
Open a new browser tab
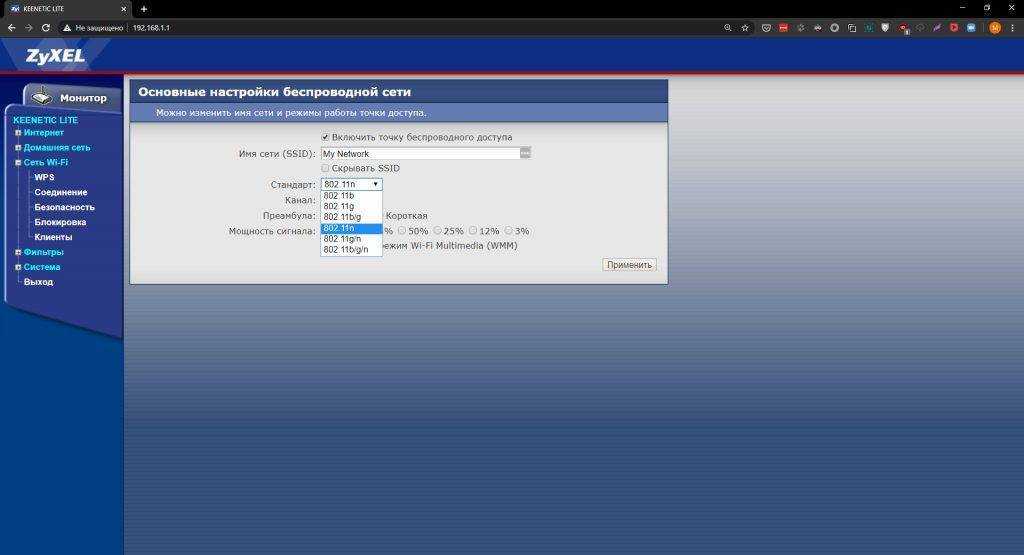pyautogui.click(x=144, y=9)
